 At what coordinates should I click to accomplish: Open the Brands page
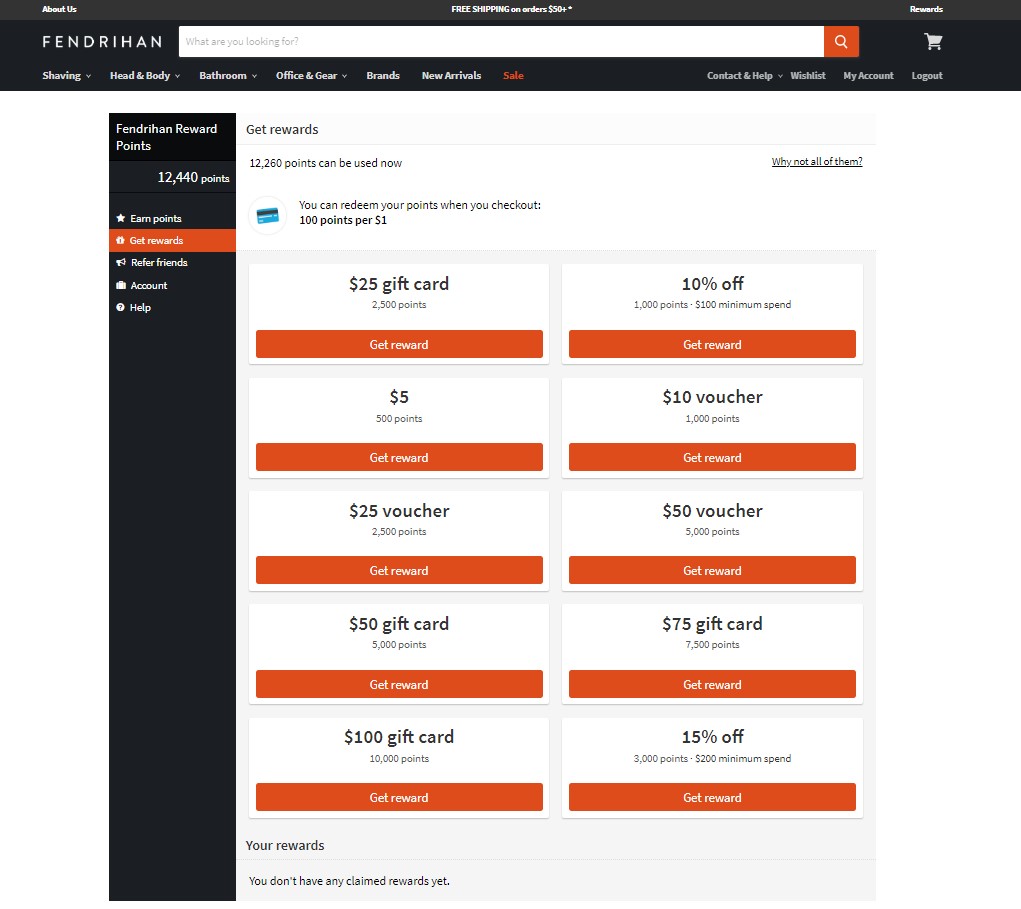pos(383,76)
